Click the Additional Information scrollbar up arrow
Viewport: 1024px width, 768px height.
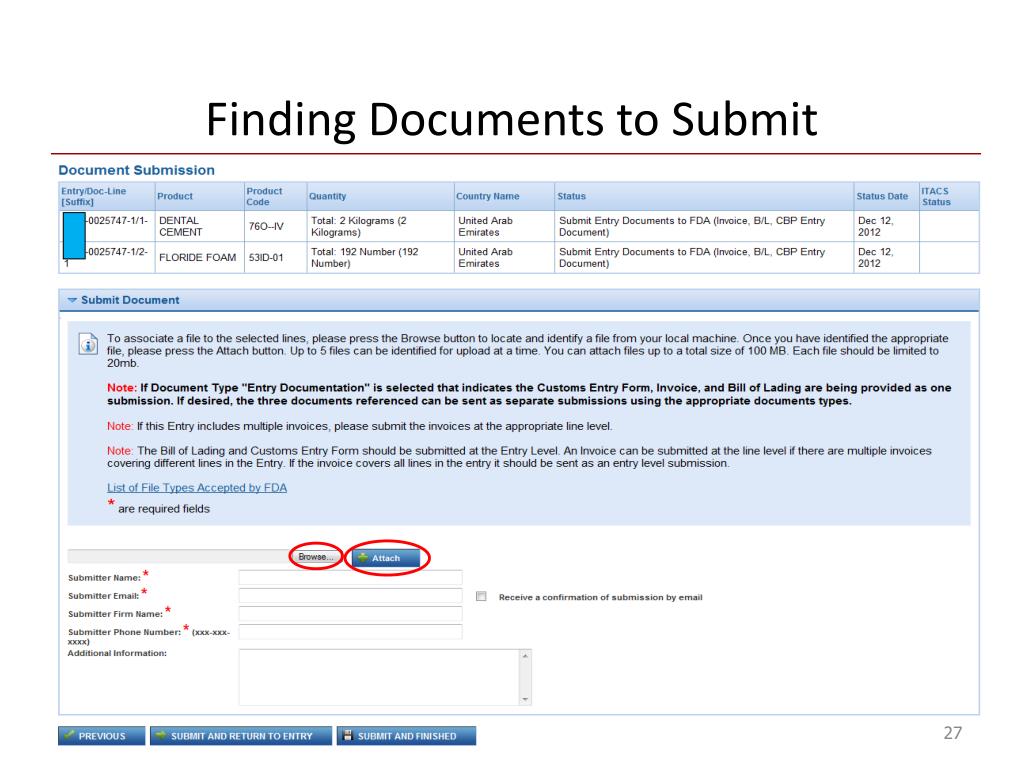(526, 655)
